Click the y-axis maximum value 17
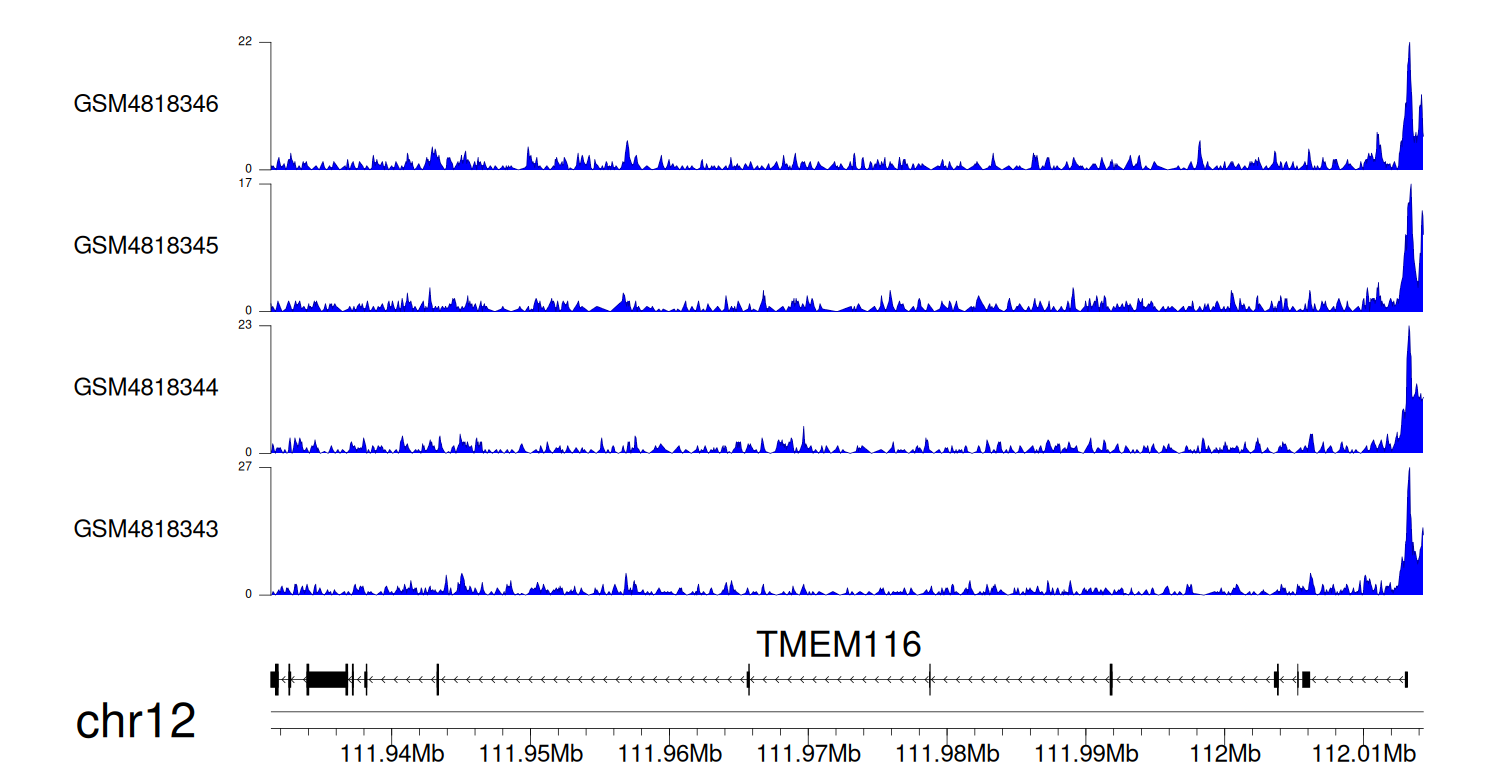Viewport: 1500px width, 780px height. [x=246, y=184]
